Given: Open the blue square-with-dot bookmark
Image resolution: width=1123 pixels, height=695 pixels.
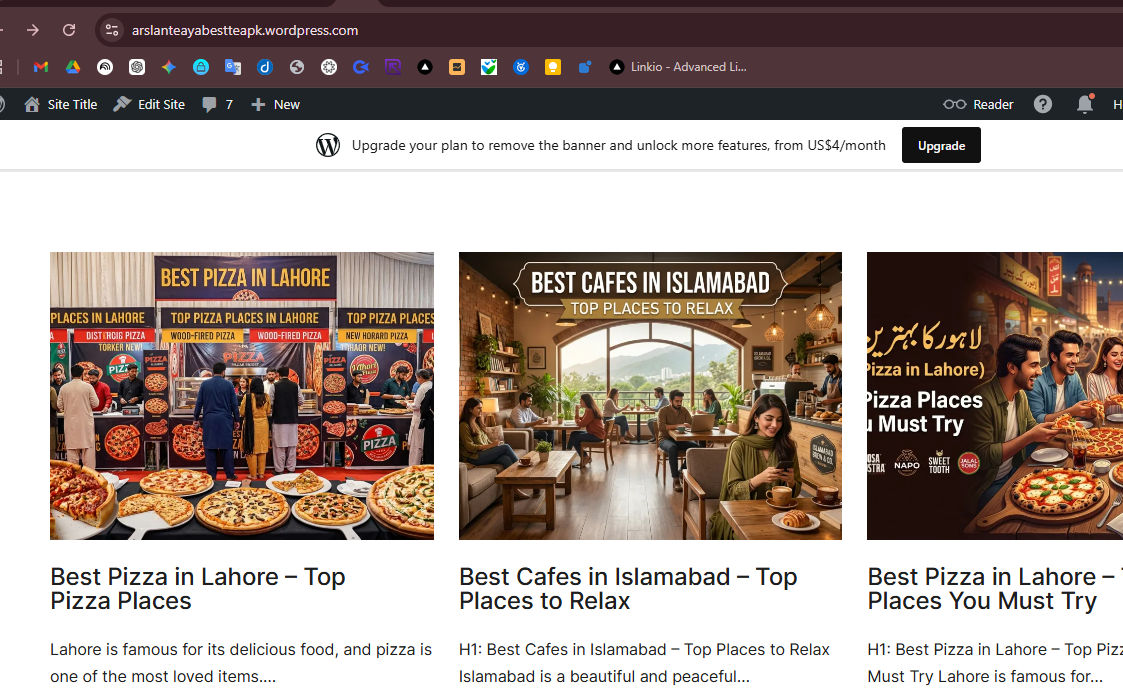Looking at the screenshot, I should [x=585, y=67].
